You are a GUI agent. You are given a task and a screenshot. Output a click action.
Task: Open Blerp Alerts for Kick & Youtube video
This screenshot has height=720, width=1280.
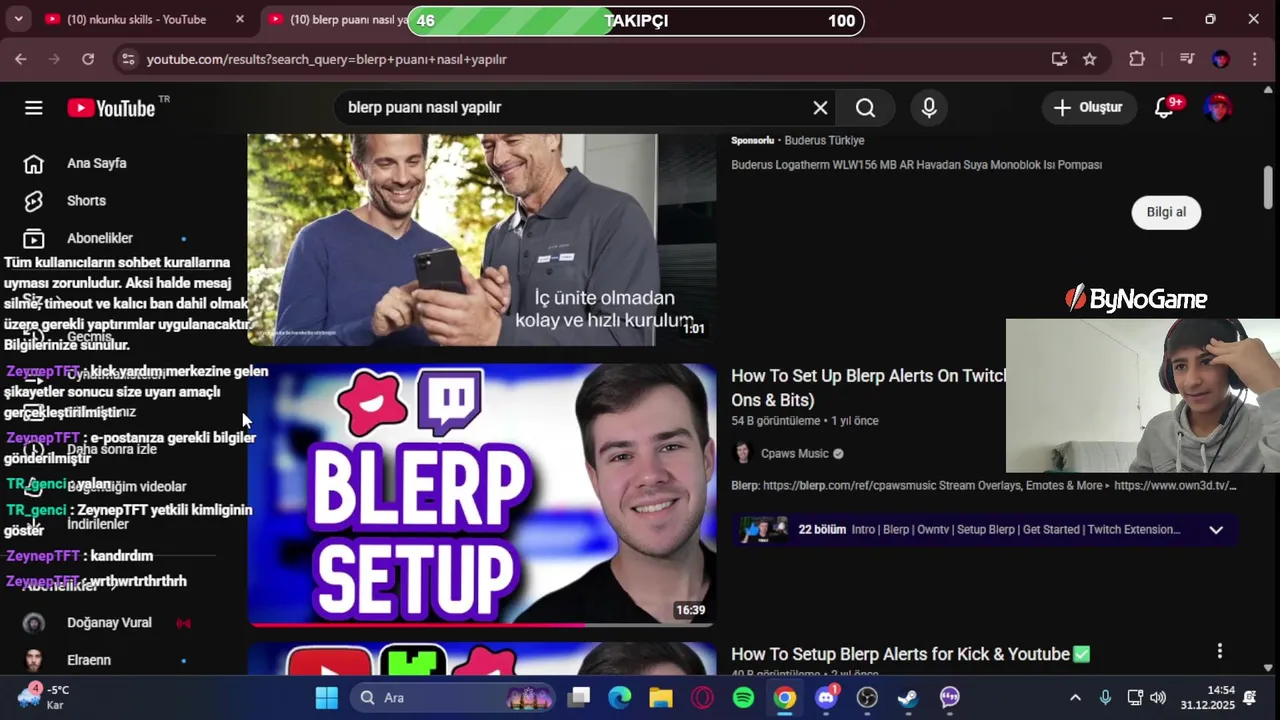coord(910,654)
